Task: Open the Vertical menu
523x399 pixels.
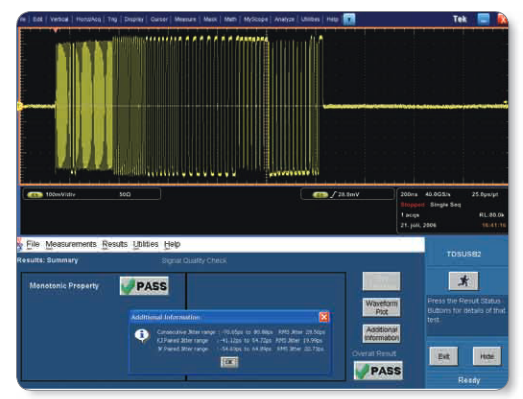Action: [x=59, y=19]
